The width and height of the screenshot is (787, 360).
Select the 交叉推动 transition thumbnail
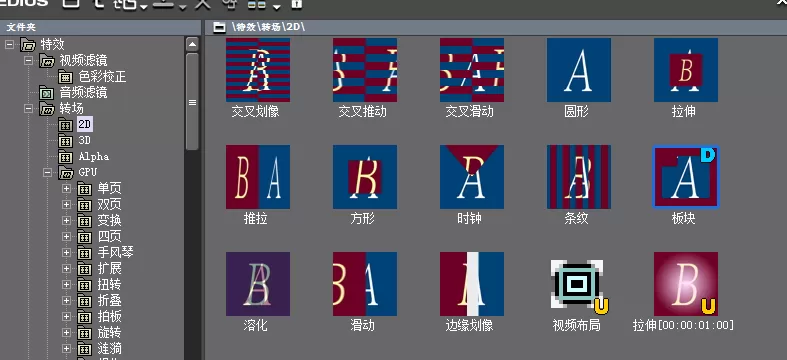tap(365, 70)
